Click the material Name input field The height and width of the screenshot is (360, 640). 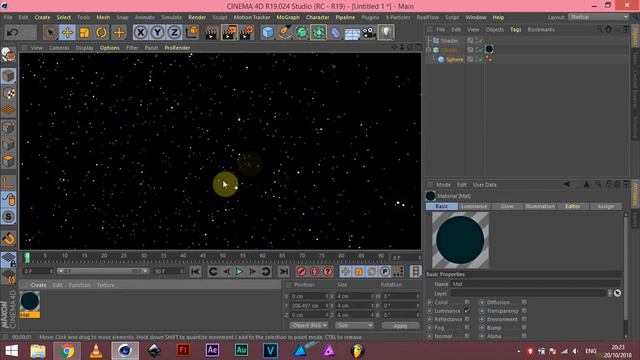click(535, 284)
